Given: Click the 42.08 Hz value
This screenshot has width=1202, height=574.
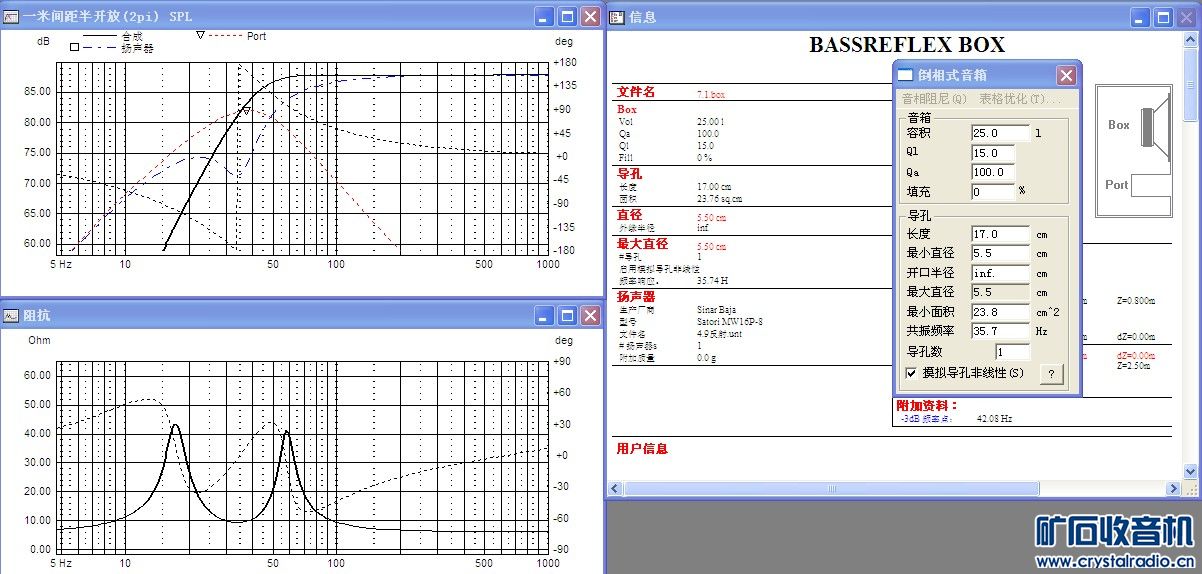Looking at the screenshot, I should click(x=994, y=419).
